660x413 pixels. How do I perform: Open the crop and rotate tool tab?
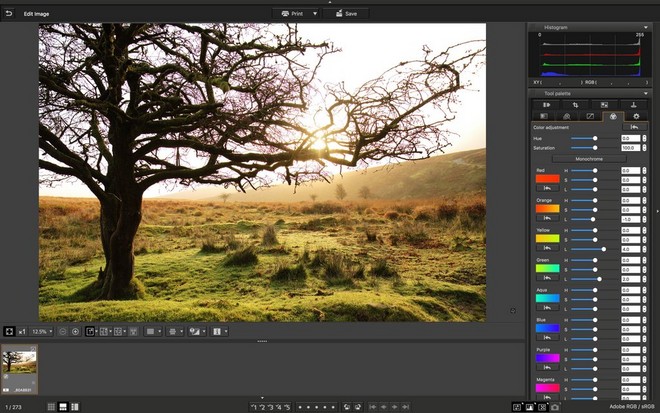(575, 105)
